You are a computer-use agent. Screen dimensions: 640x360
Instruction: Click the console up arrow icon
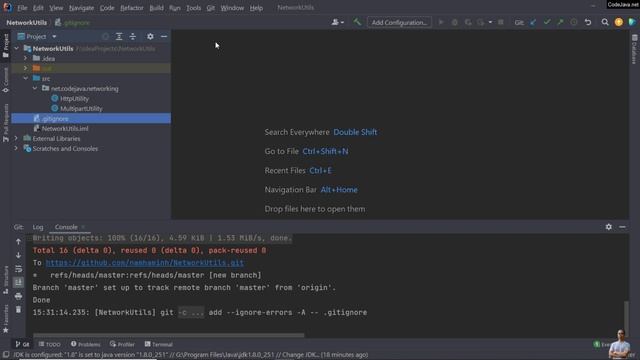[18, 242]
